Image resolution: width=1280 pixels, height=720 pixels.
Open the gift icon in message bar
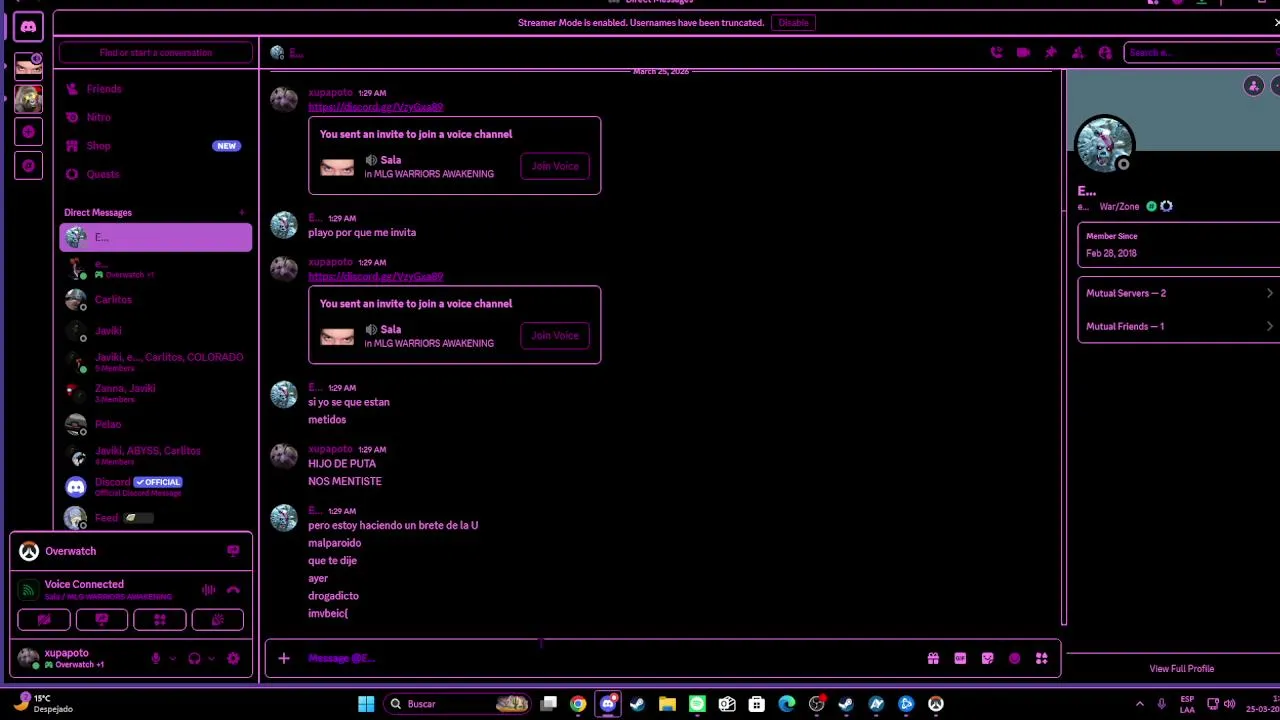coord(933,658)
